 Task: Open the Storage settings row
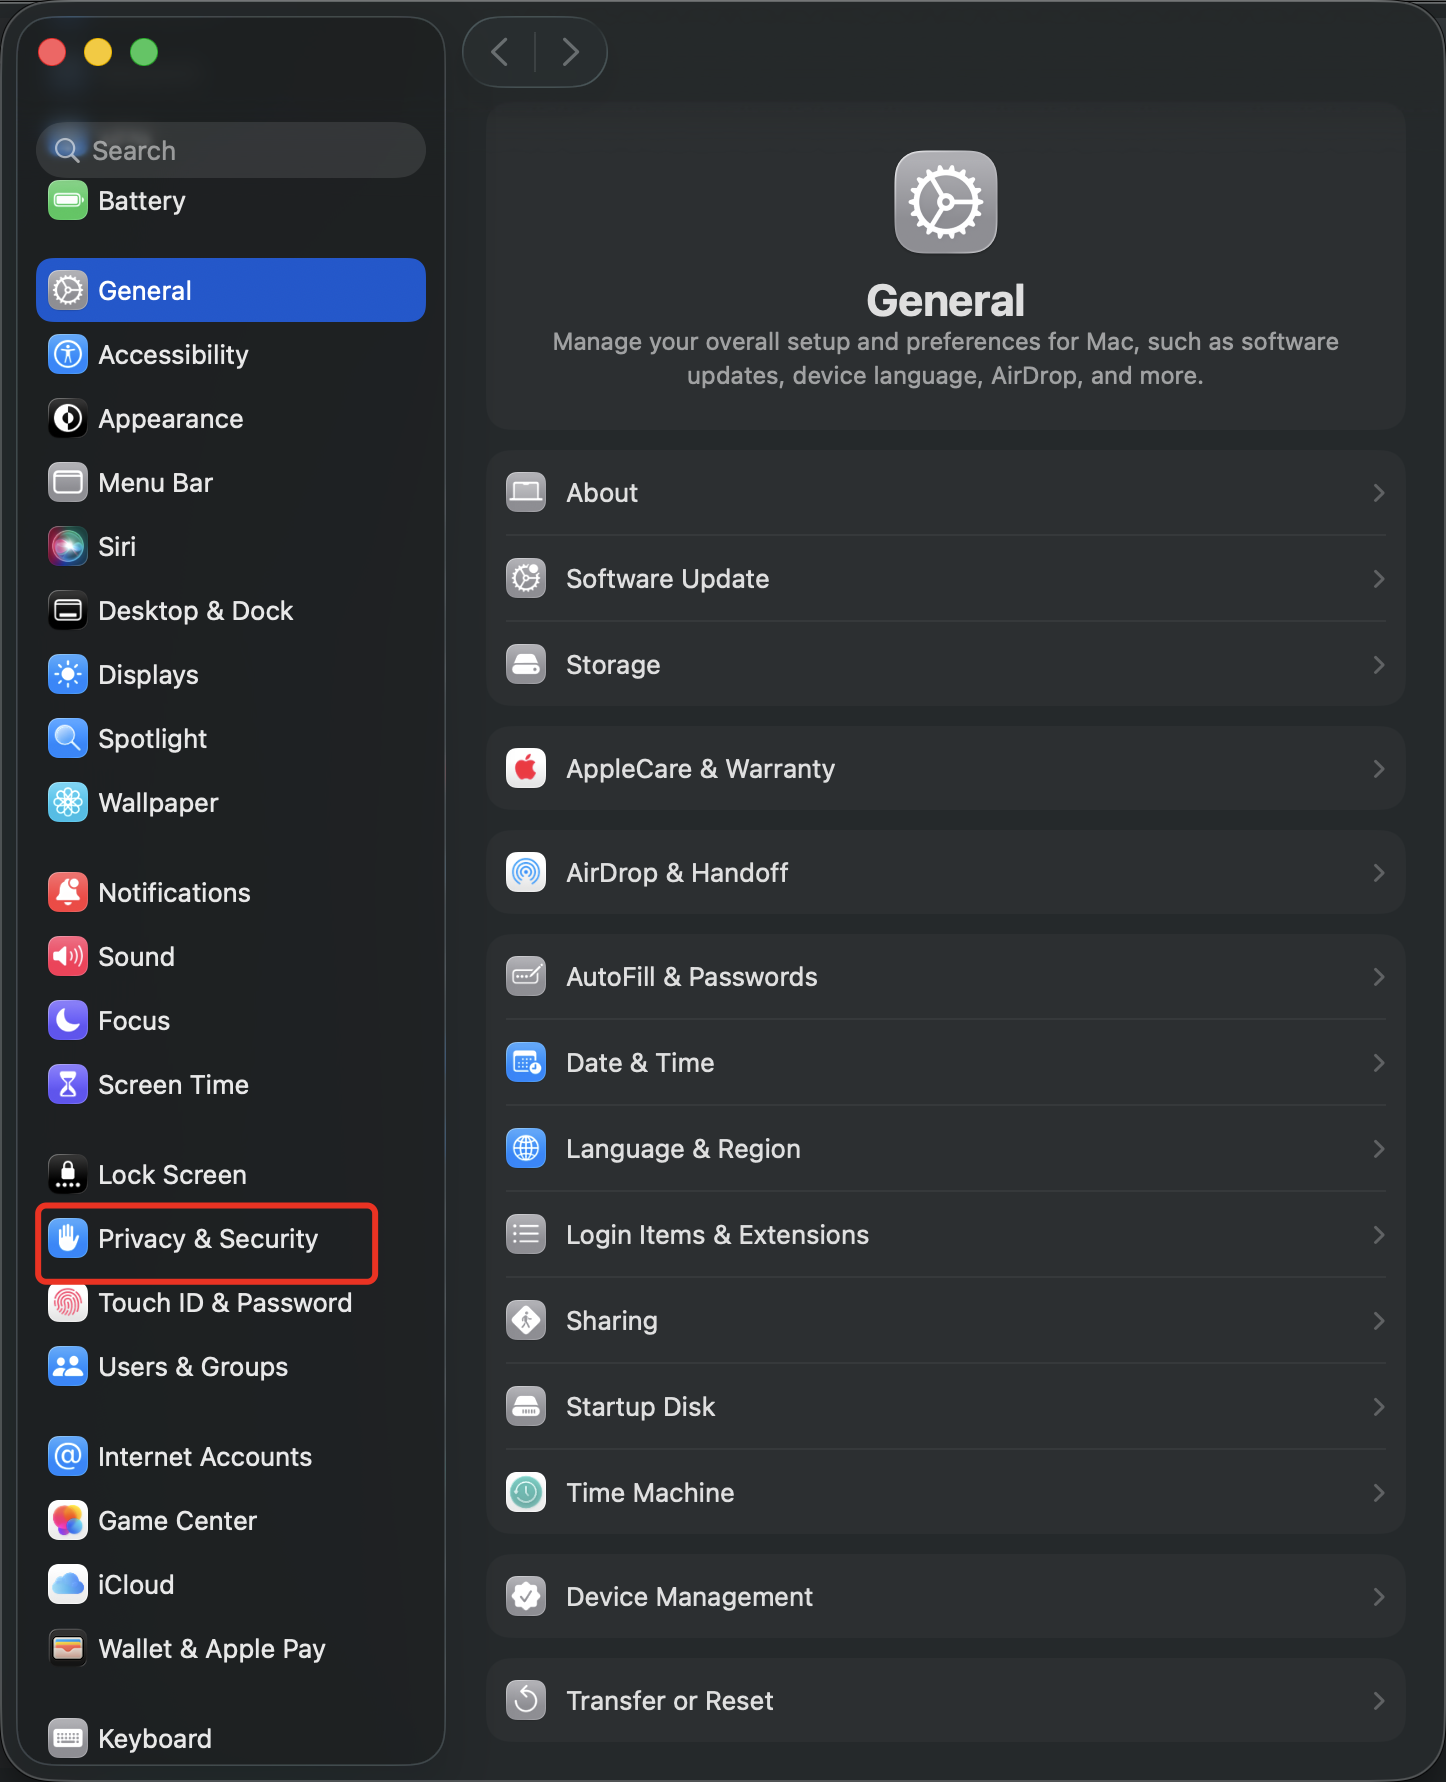point(944,665)
